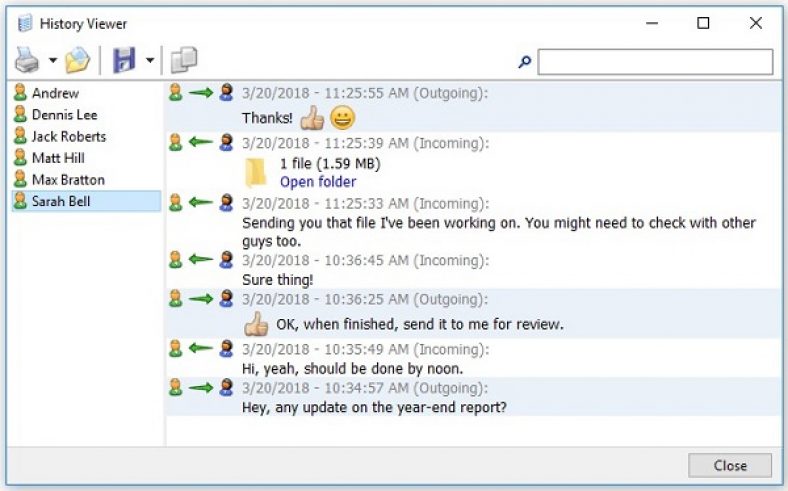Select contact Matt Hill
788x491 pixels.
click(86, 158)
